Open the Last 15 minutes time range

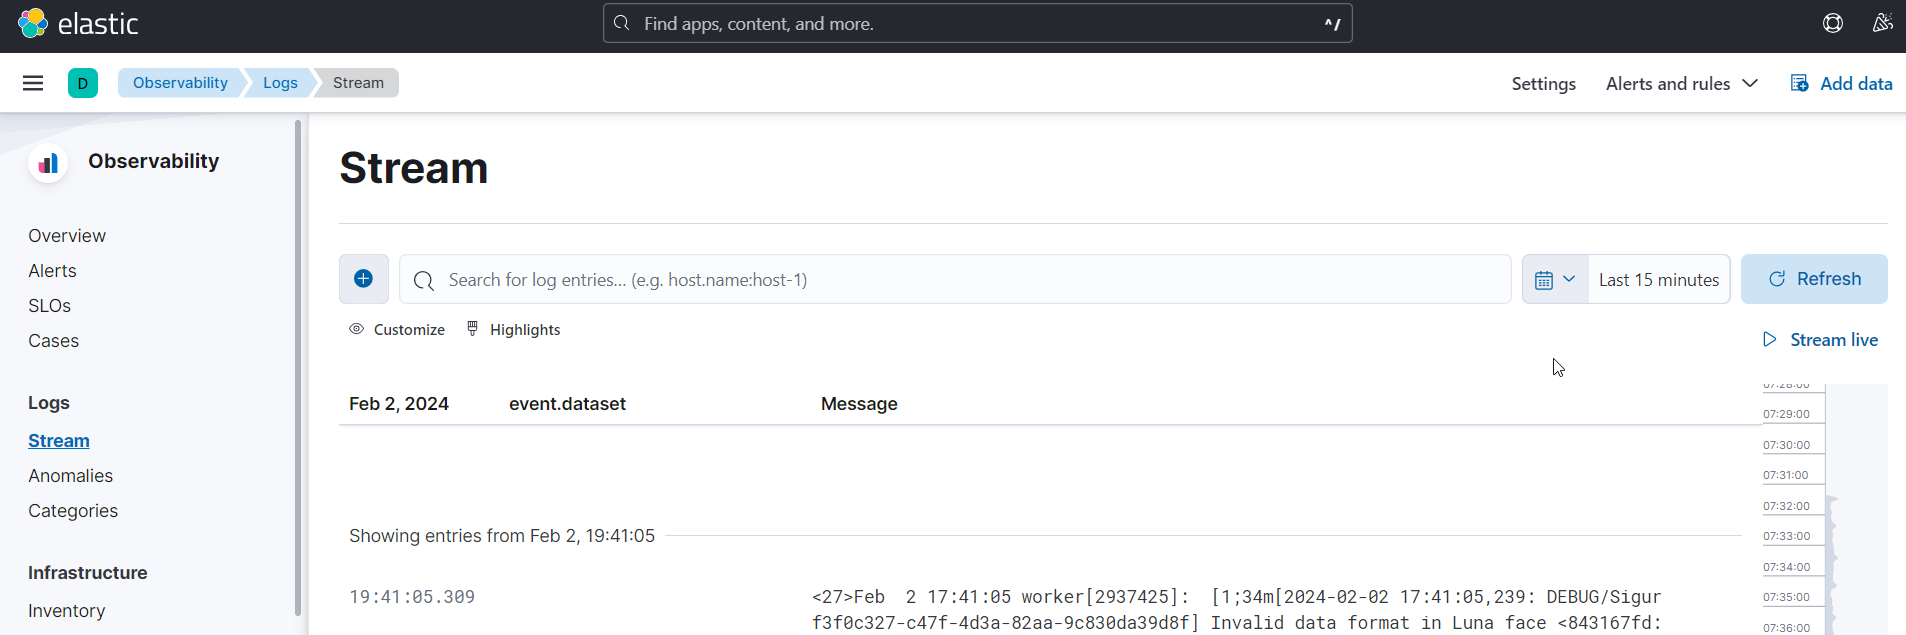1658,280
